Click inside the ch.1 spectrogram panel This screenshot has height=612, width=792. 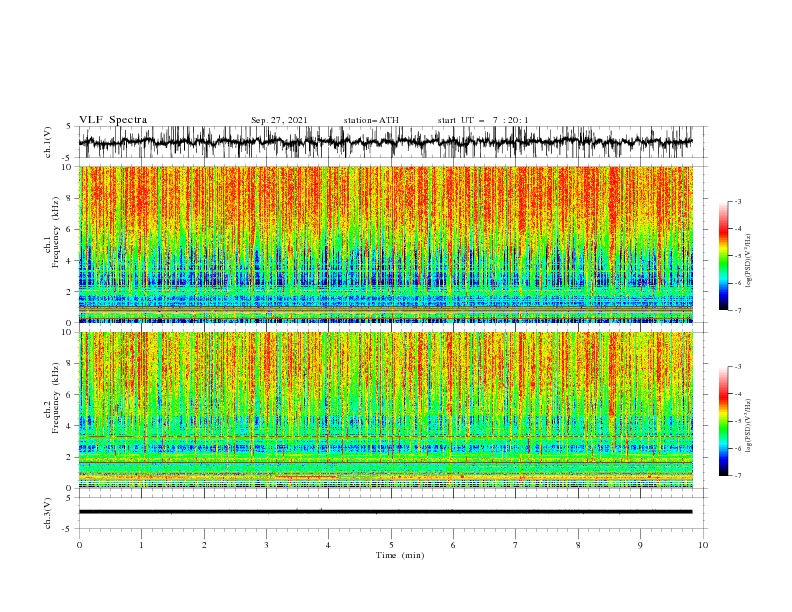(385, 244)
